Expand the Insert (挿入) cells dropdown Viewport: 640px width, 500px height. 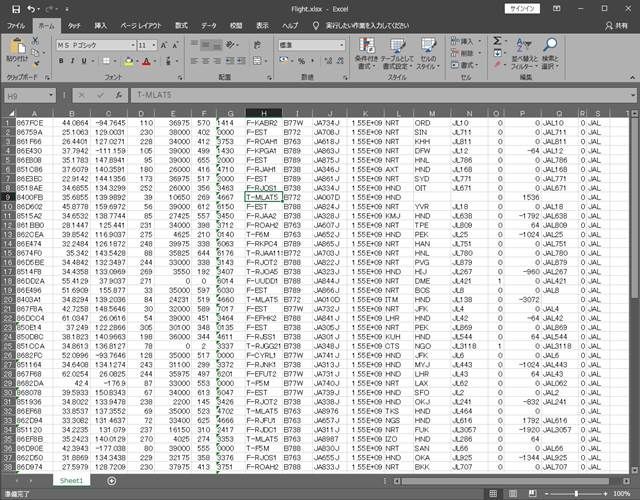[480, 41]
